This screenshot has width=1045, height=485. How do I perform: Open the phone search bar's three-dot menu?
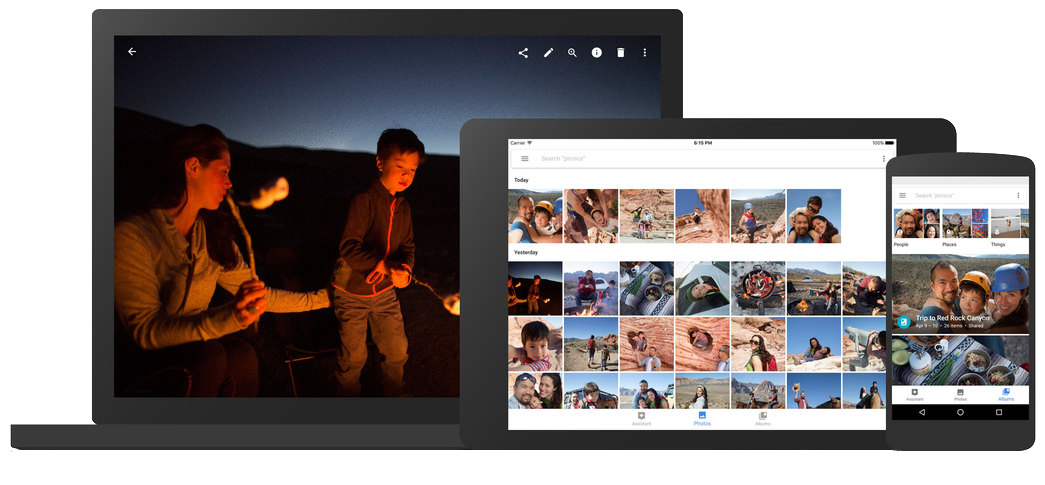(1018, 195)
